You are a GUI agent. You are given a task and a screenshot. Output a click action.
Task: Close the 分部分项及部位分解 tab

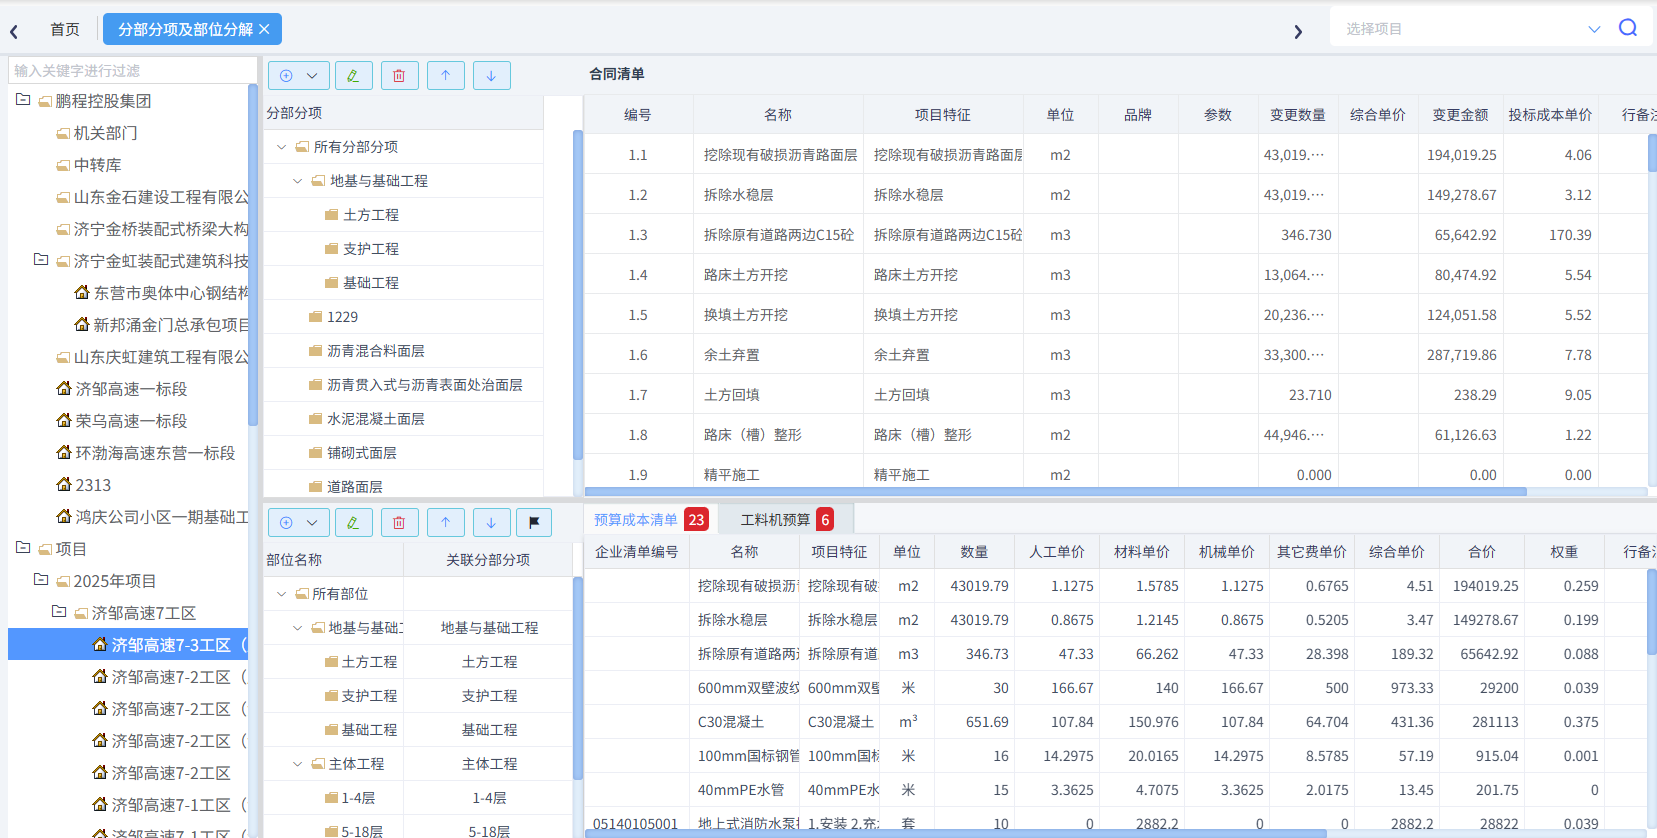[264, 30]
